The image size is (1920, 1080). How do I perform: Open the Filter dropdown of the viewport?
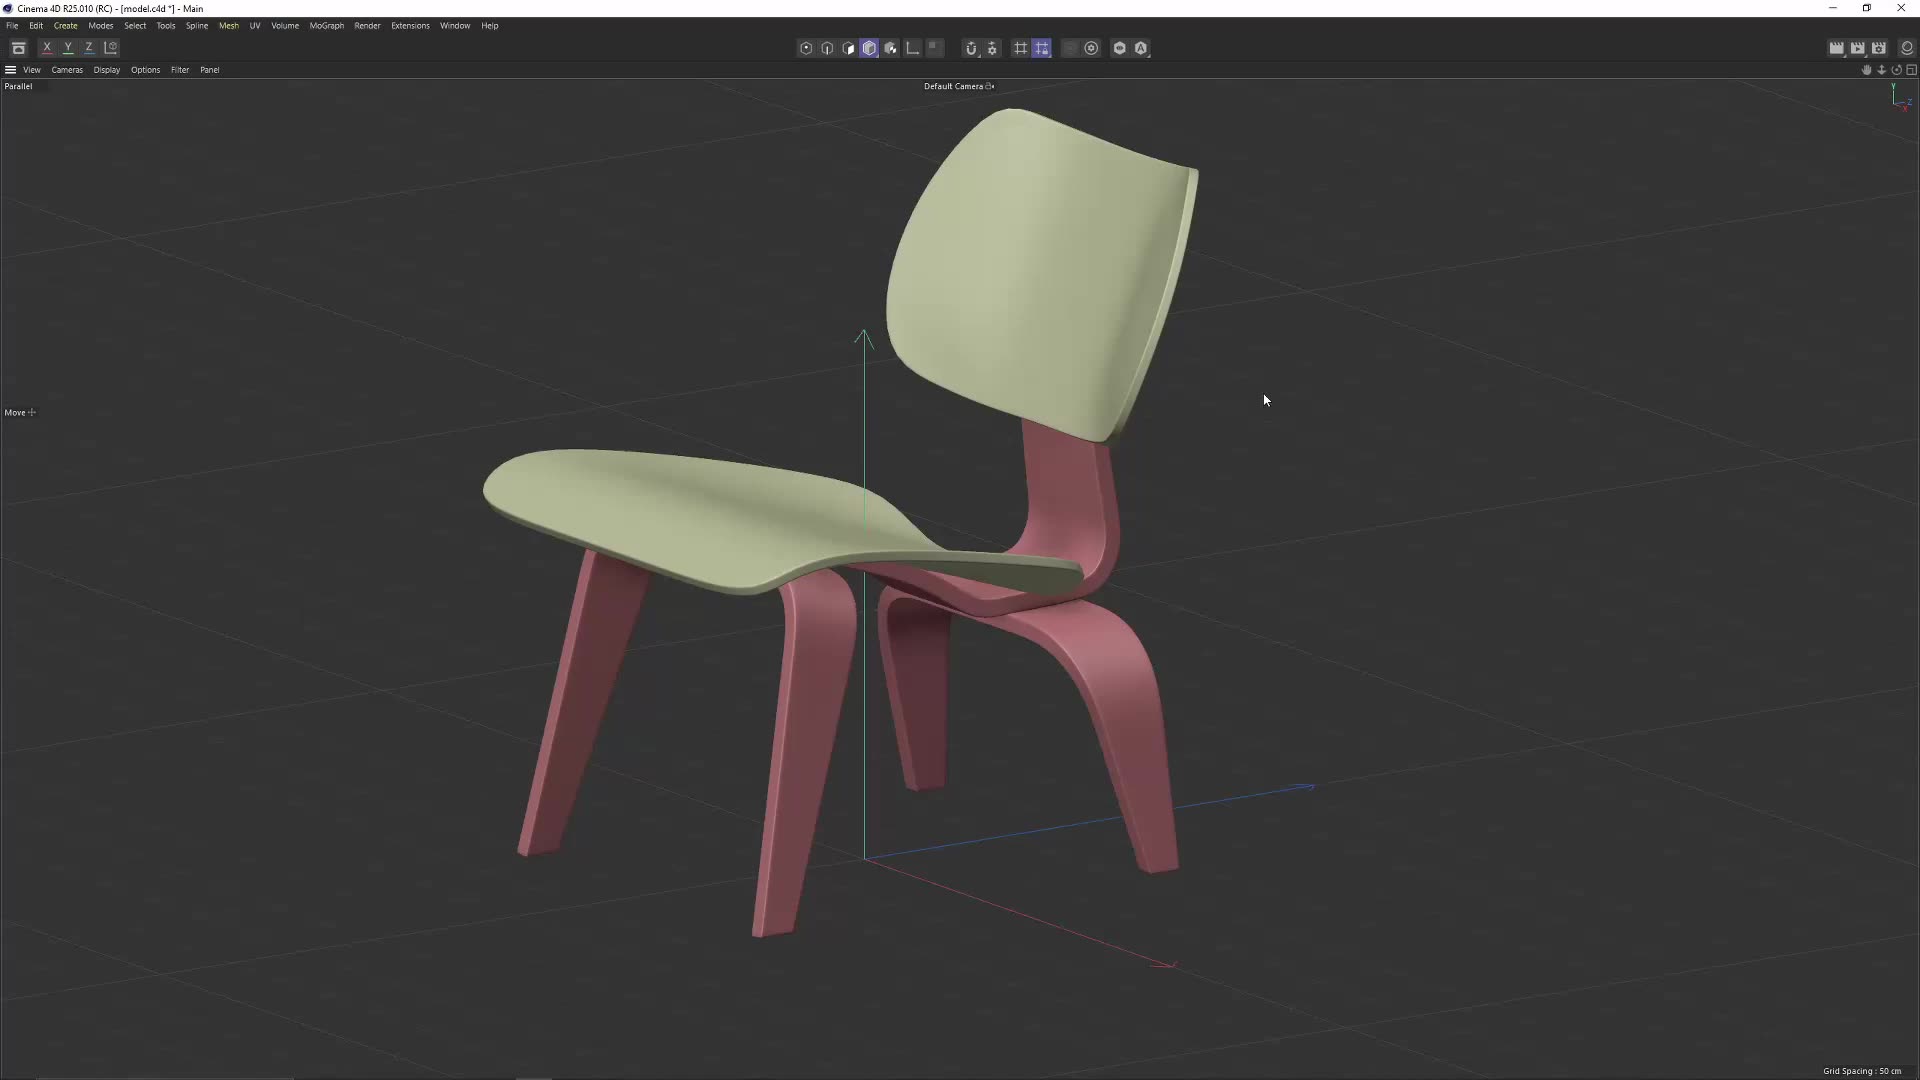(x=180, y=70)
